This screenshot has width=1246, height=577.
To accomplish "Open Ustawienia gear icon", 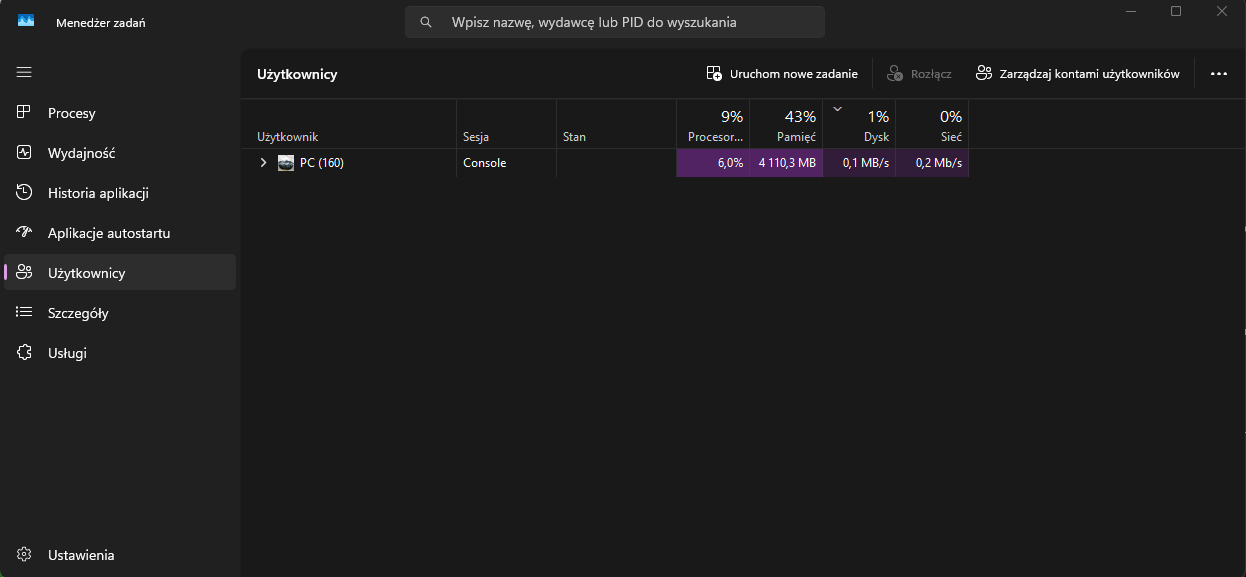I will tap(25, 555).
